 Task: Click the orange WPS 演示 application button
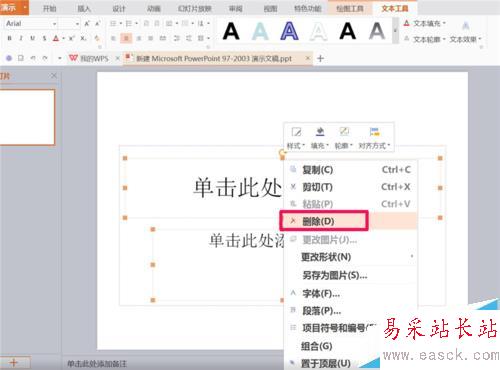(x=14, y=7)
